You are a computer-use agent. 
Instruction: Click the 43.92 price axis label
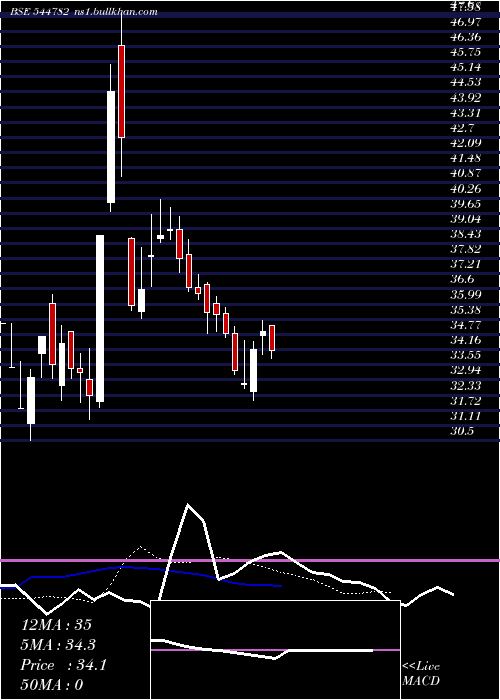coord(466,98)
